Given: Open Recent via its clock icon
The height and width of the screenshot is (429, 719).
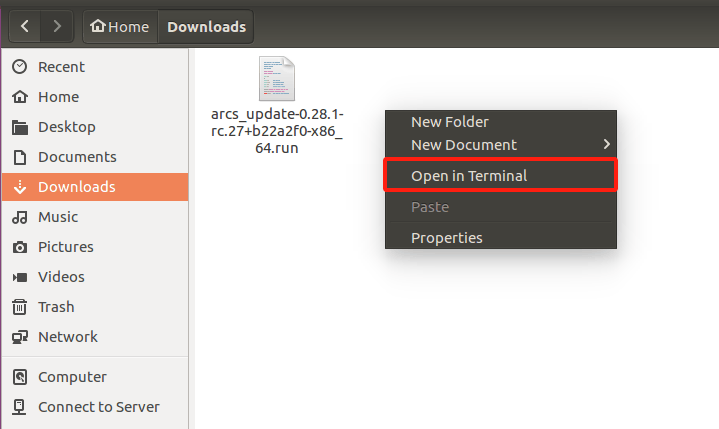Looking at the screenshot, I should [x=19, y=67].
